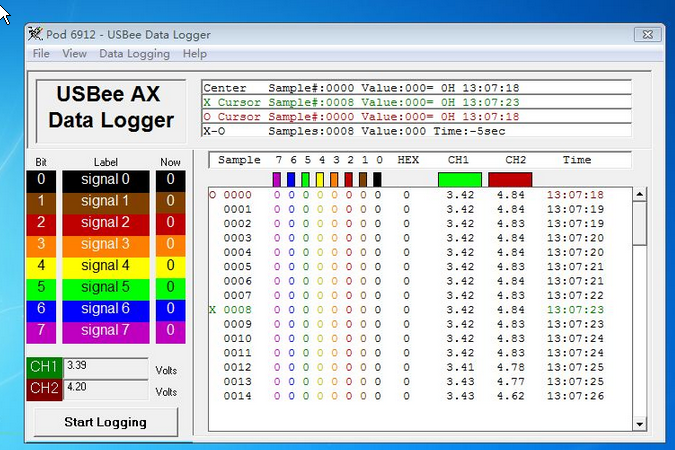This screenshot has height=450, width=675.
Task: Click the green CH1 column swatch
Action: (x=460, y=180)
